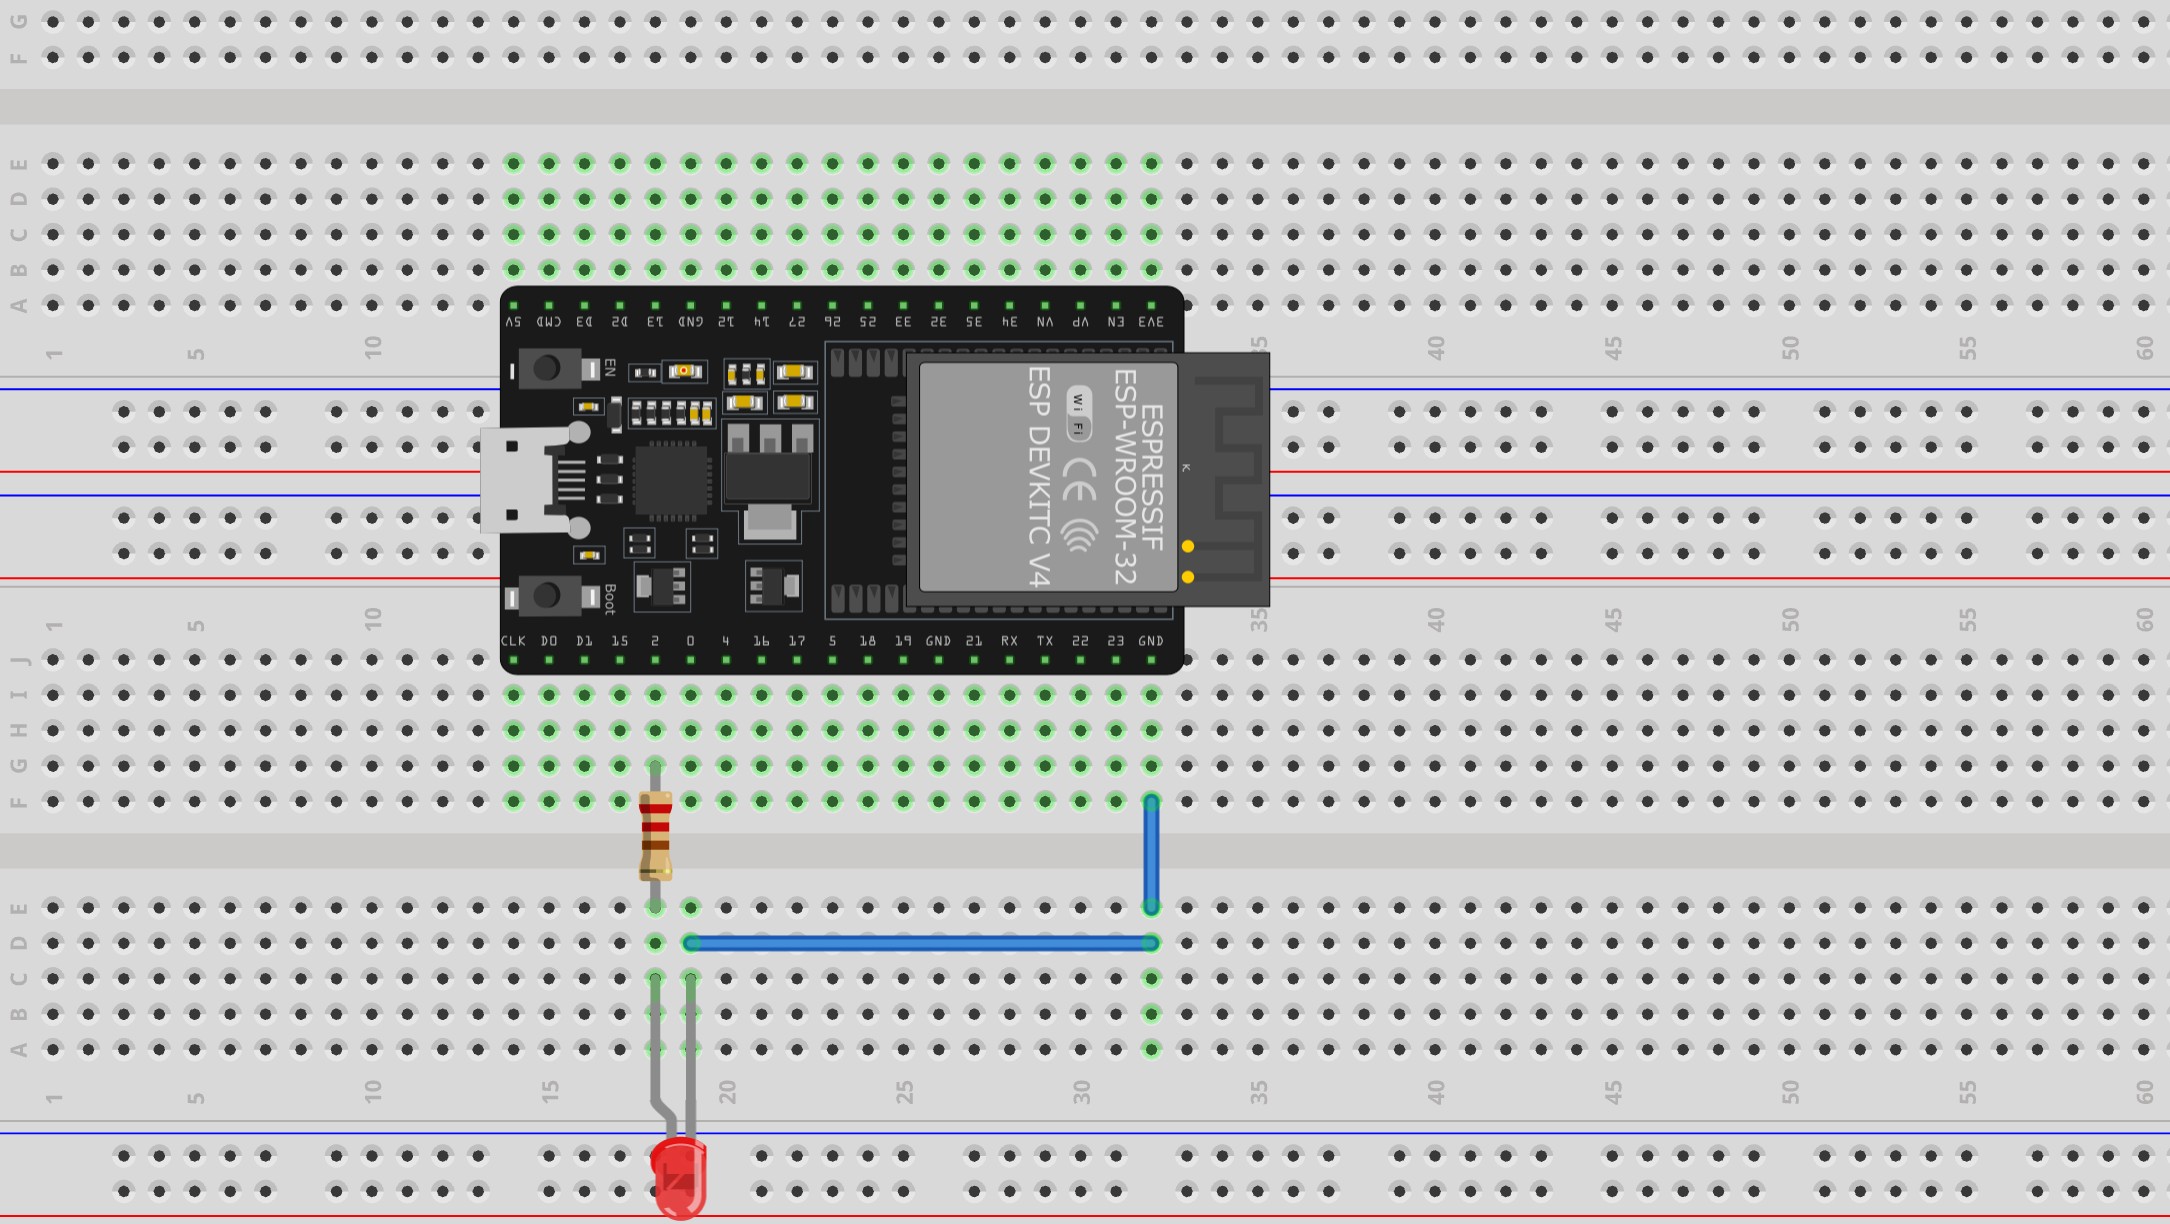Screen dimensions: 2170x1224
Task: Select the short vertical blue wire
Action: (x=1151, y=855)
